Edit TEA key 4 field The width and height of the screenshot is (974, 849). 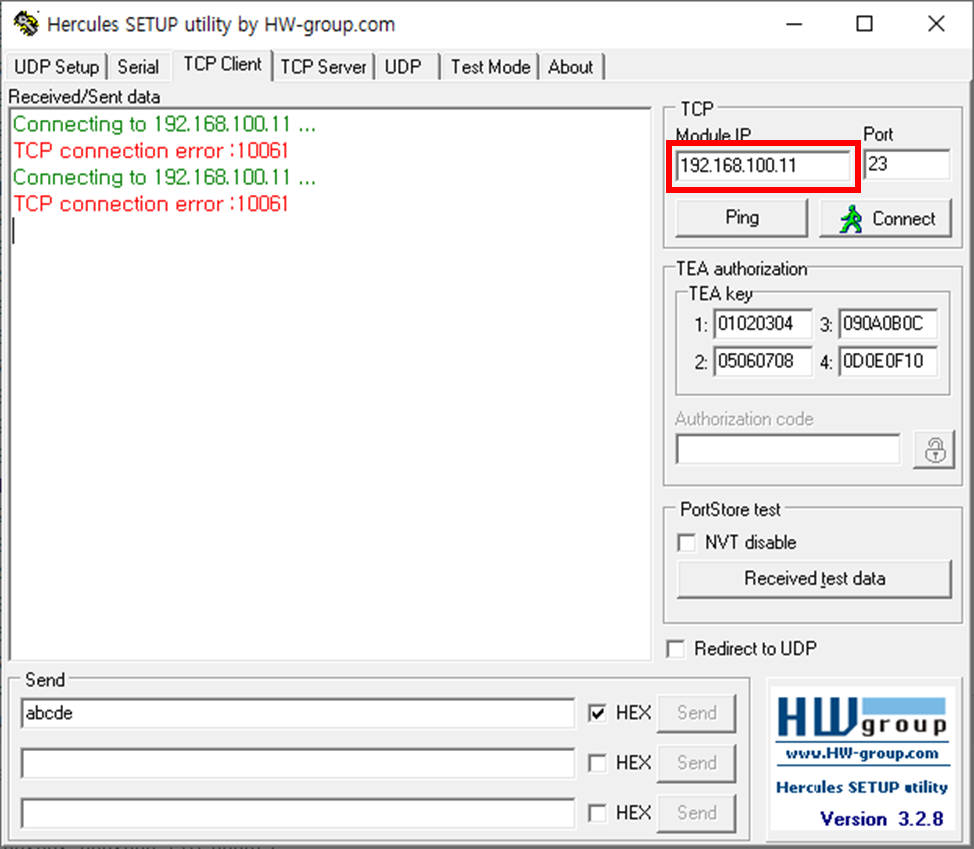click(888, 361)
